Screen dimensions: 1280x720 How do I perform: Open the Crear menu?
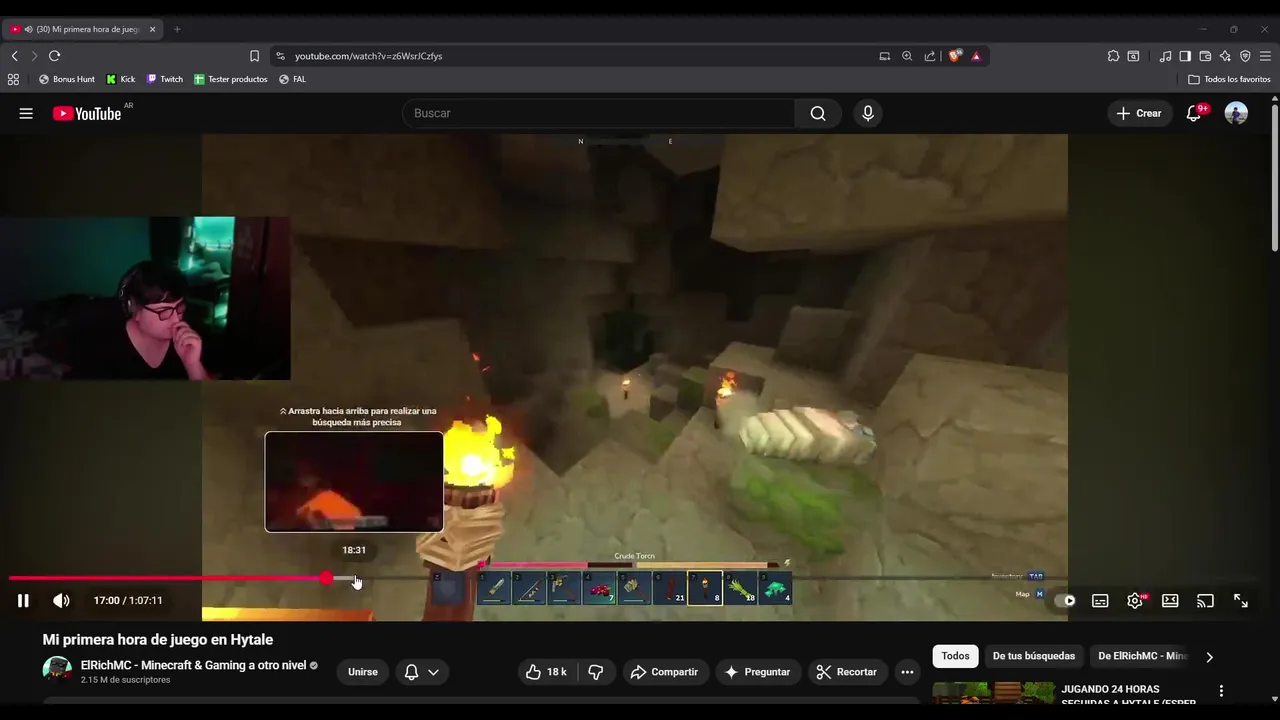(x=1139, y=113)
